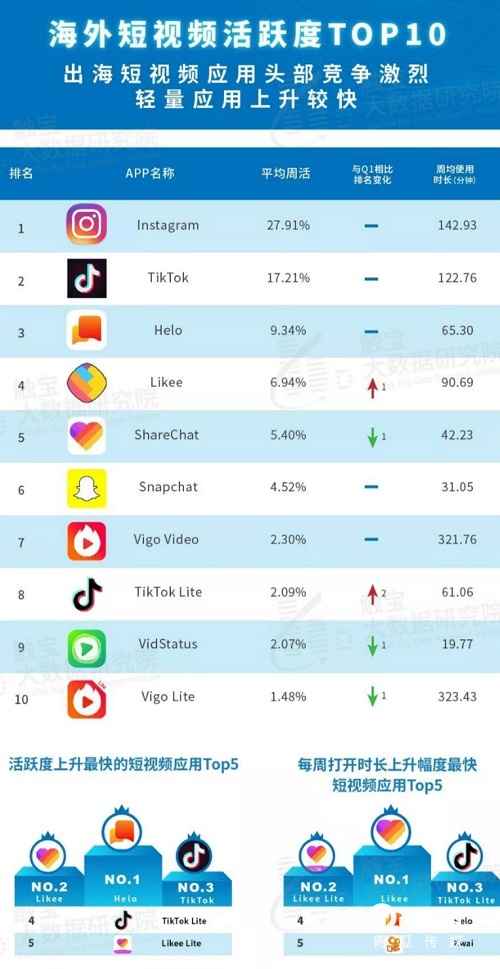500x969 pixels.
Task: Click the Instagram app icon
Action: pyautogui.click(x=87, y=224)
